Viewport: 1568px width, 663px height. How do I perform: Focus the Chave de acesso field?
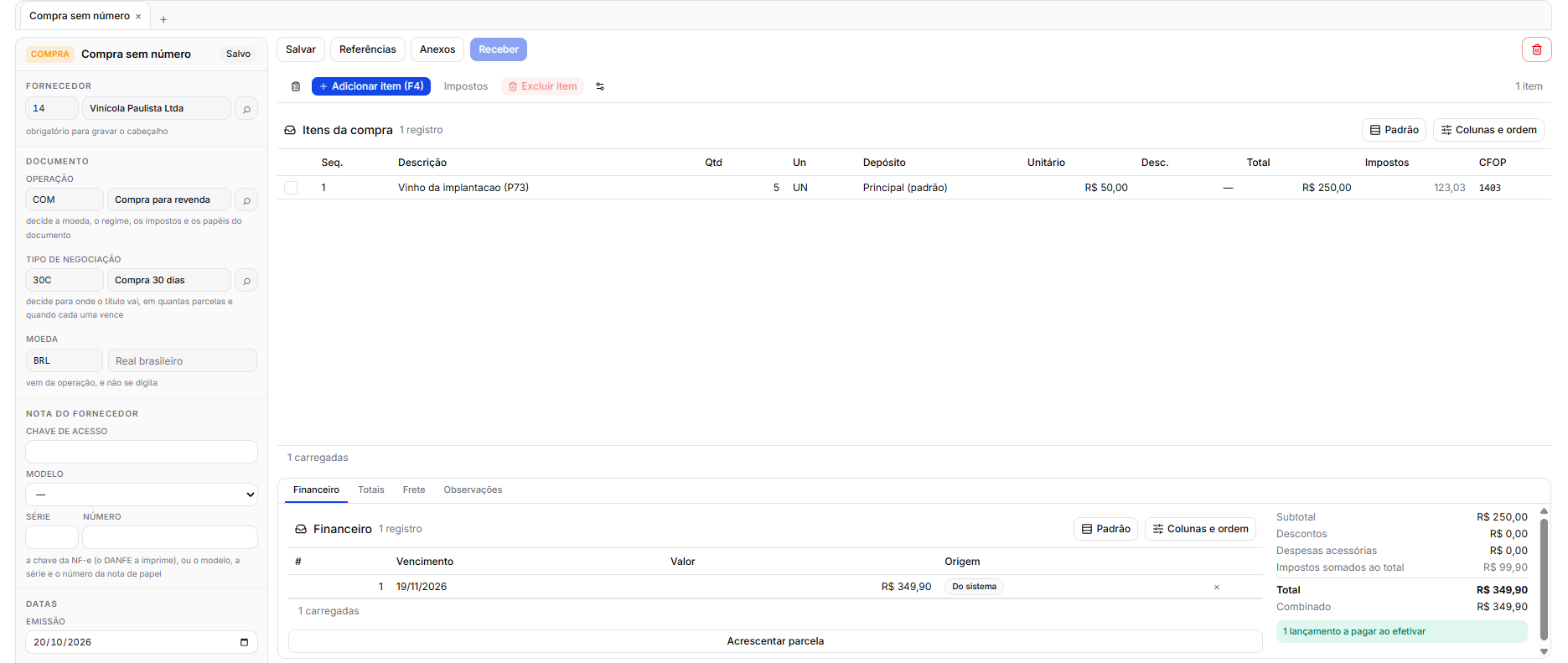tap(142, 452)
